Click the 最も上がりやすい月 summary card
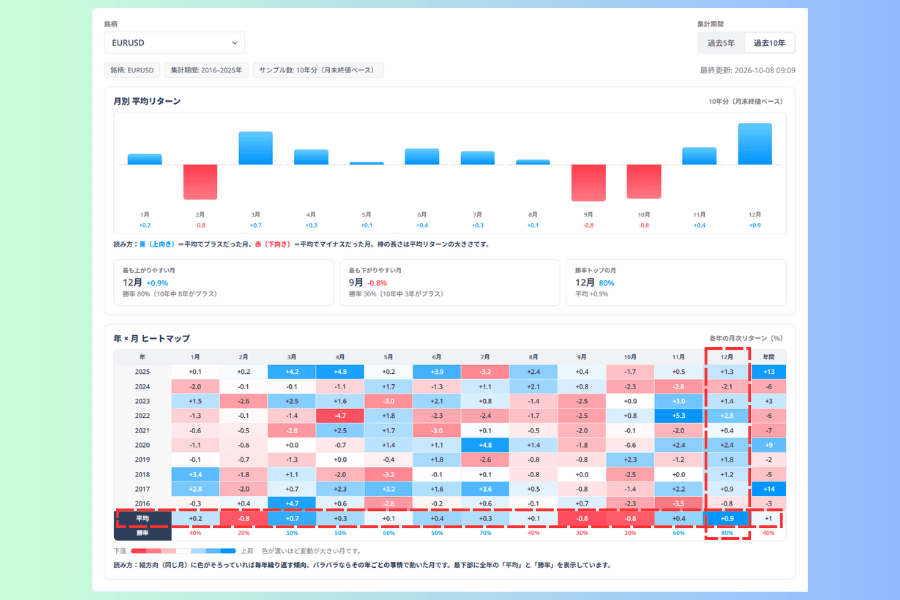Image resolution: width=900 pixels, height=600 pixels. pyautogui.click(x=223, y=282)
